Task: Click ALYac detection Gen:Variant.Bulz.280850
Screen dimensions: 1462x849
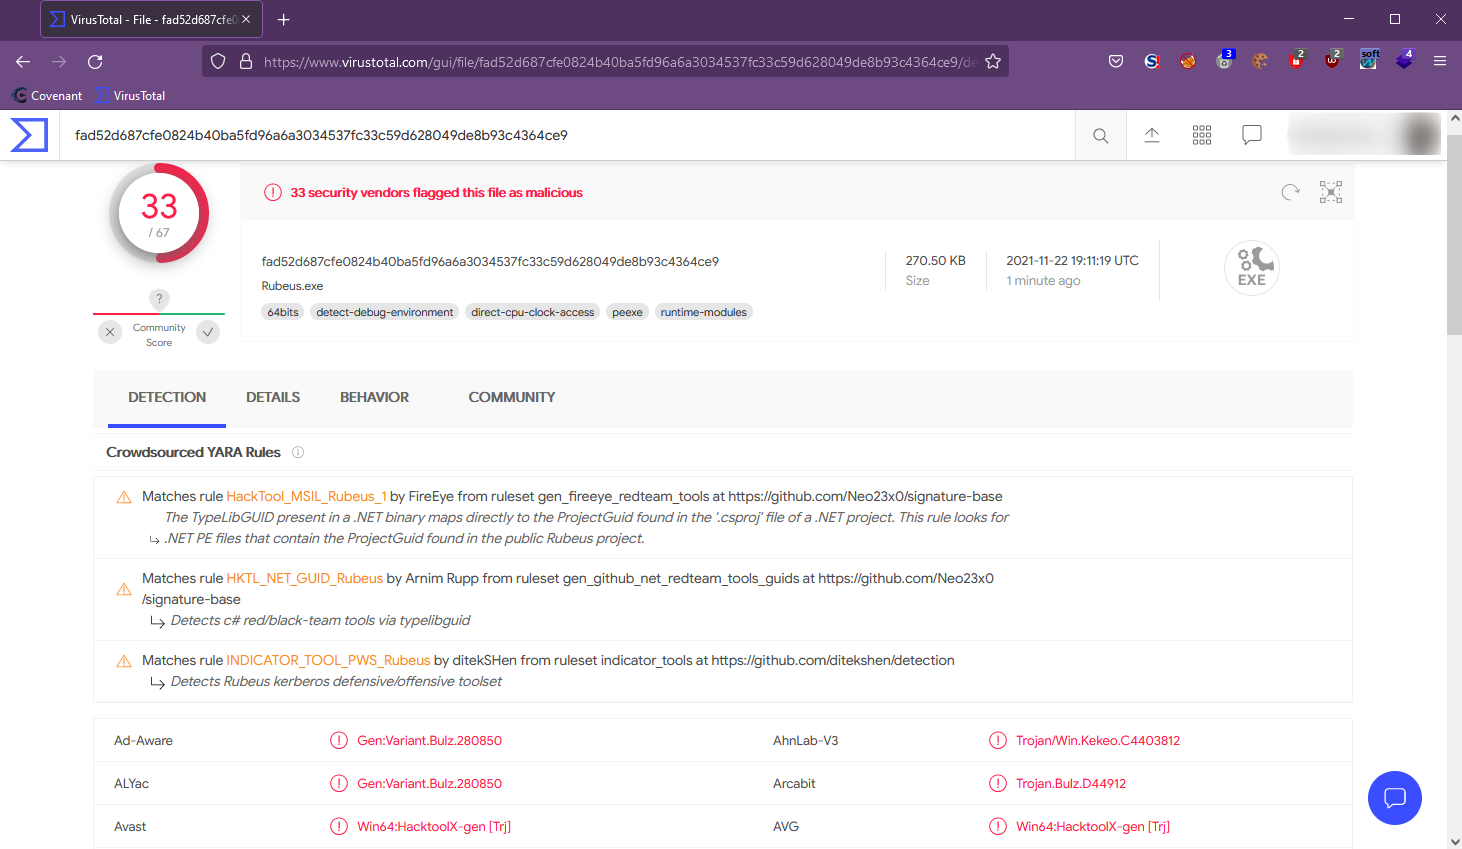Action: click(429, 784)
